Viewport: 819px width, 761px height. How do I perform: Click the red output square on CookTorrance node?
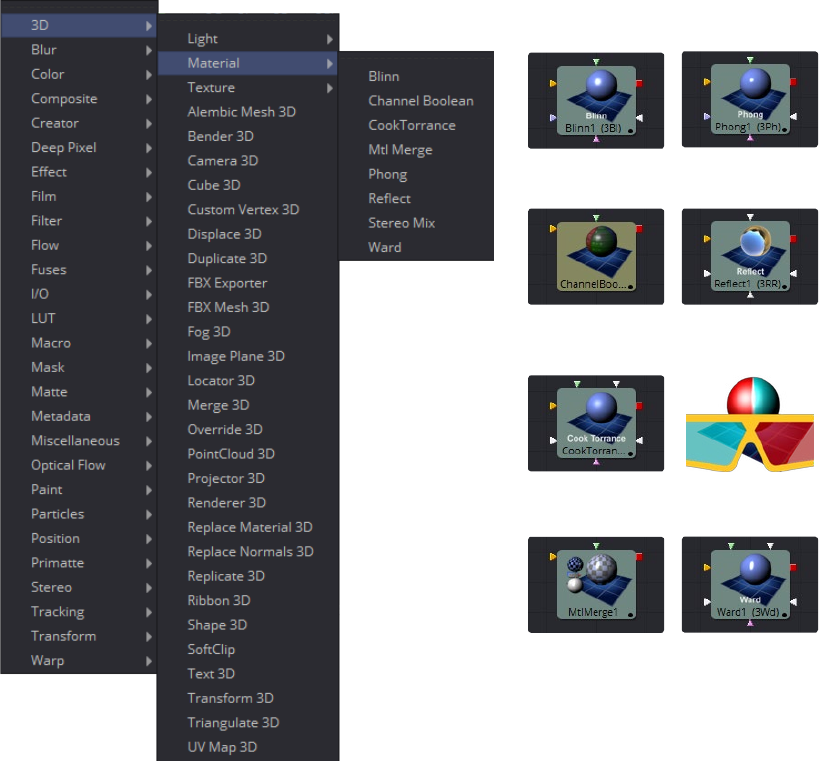[639, 406]
